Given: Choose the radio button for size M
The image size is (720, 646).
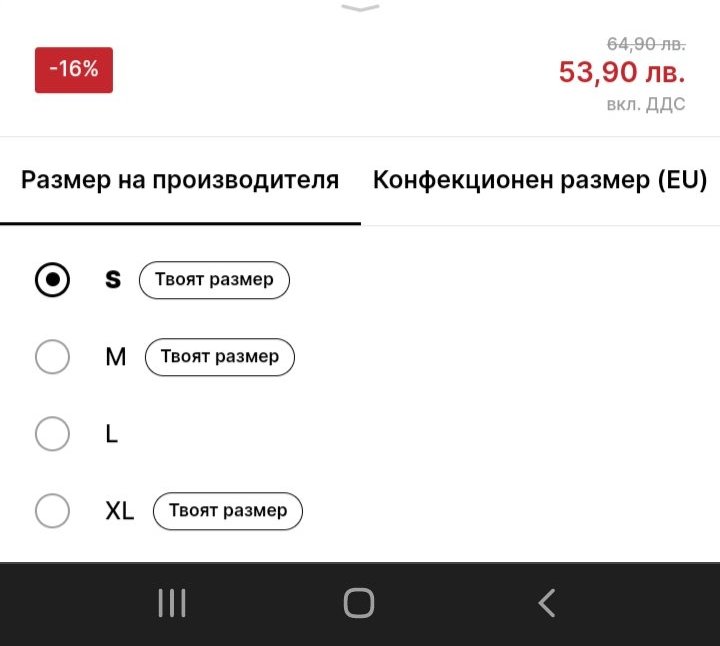Looking at the screenshot, I should (52, 357).
